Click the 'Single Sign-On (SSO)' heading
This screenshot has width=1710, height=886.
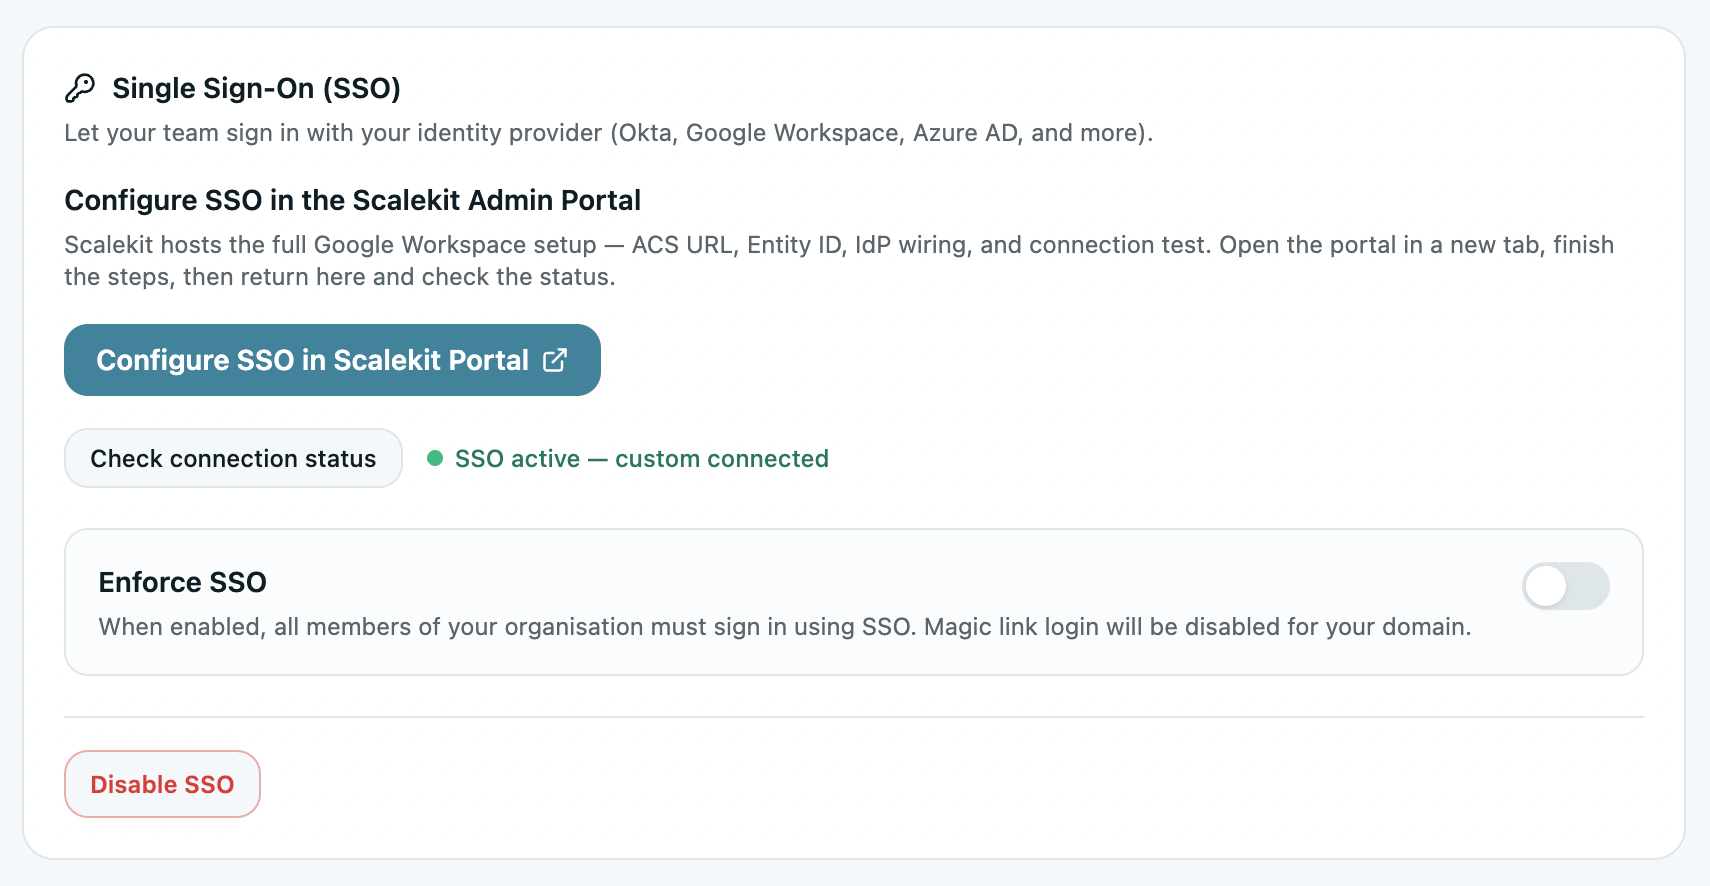(256, 88)
